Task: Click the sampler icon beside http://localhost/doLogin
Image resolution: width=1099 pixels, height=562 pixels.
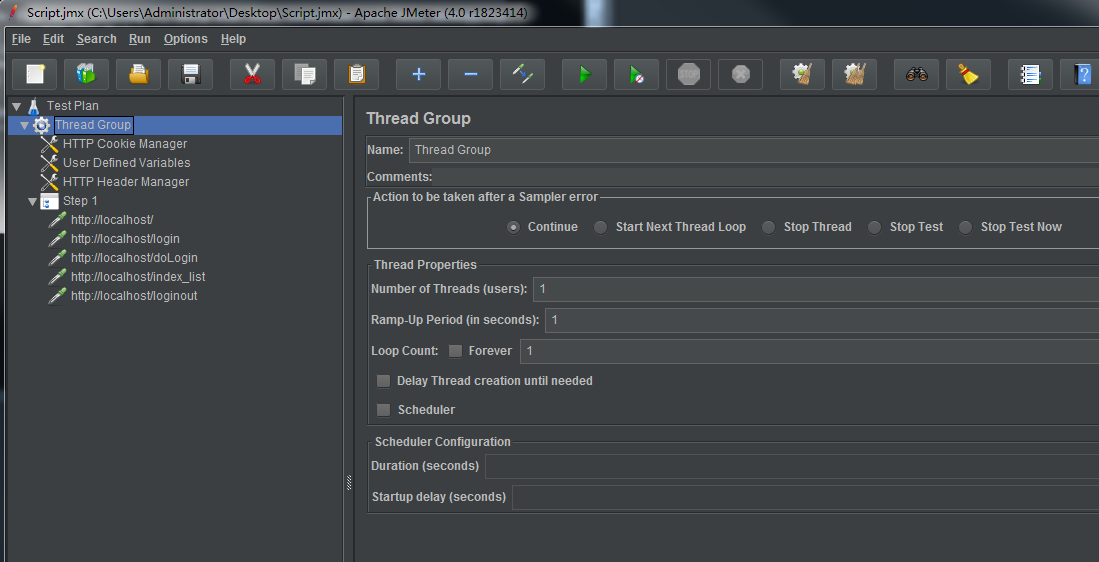Action: (x=57, y=258)
